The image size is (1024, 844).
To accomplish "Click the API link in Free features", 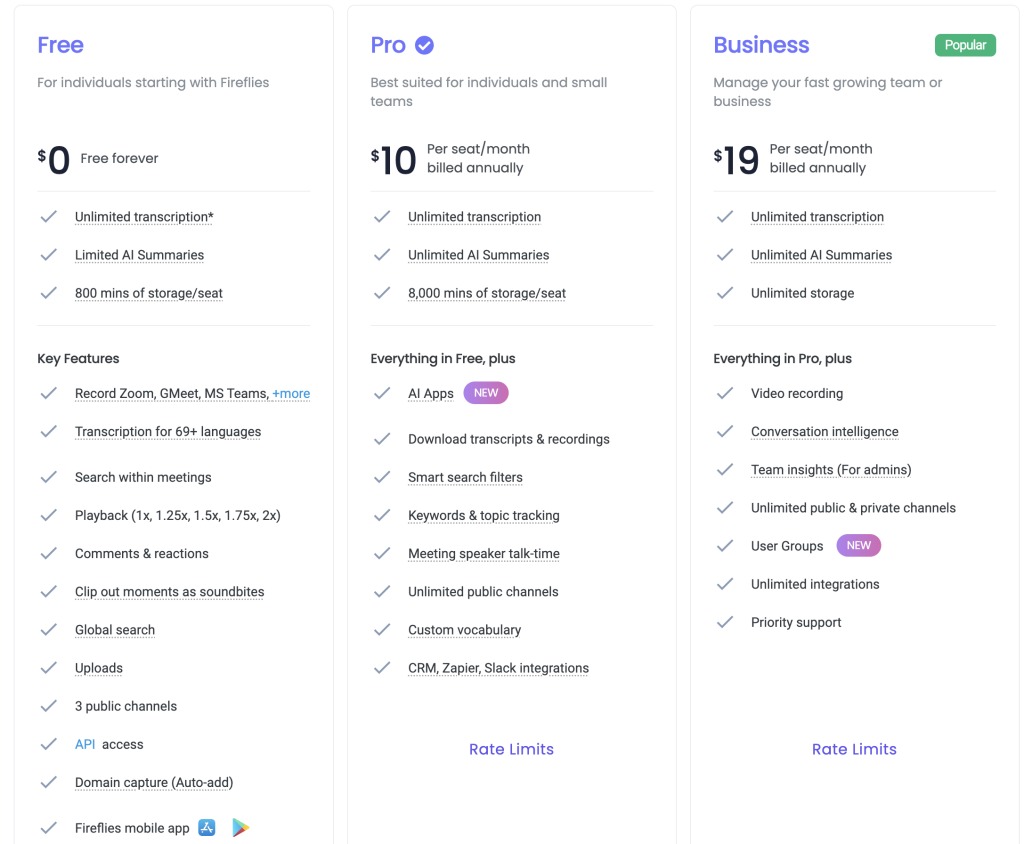I will coord(85,744).
